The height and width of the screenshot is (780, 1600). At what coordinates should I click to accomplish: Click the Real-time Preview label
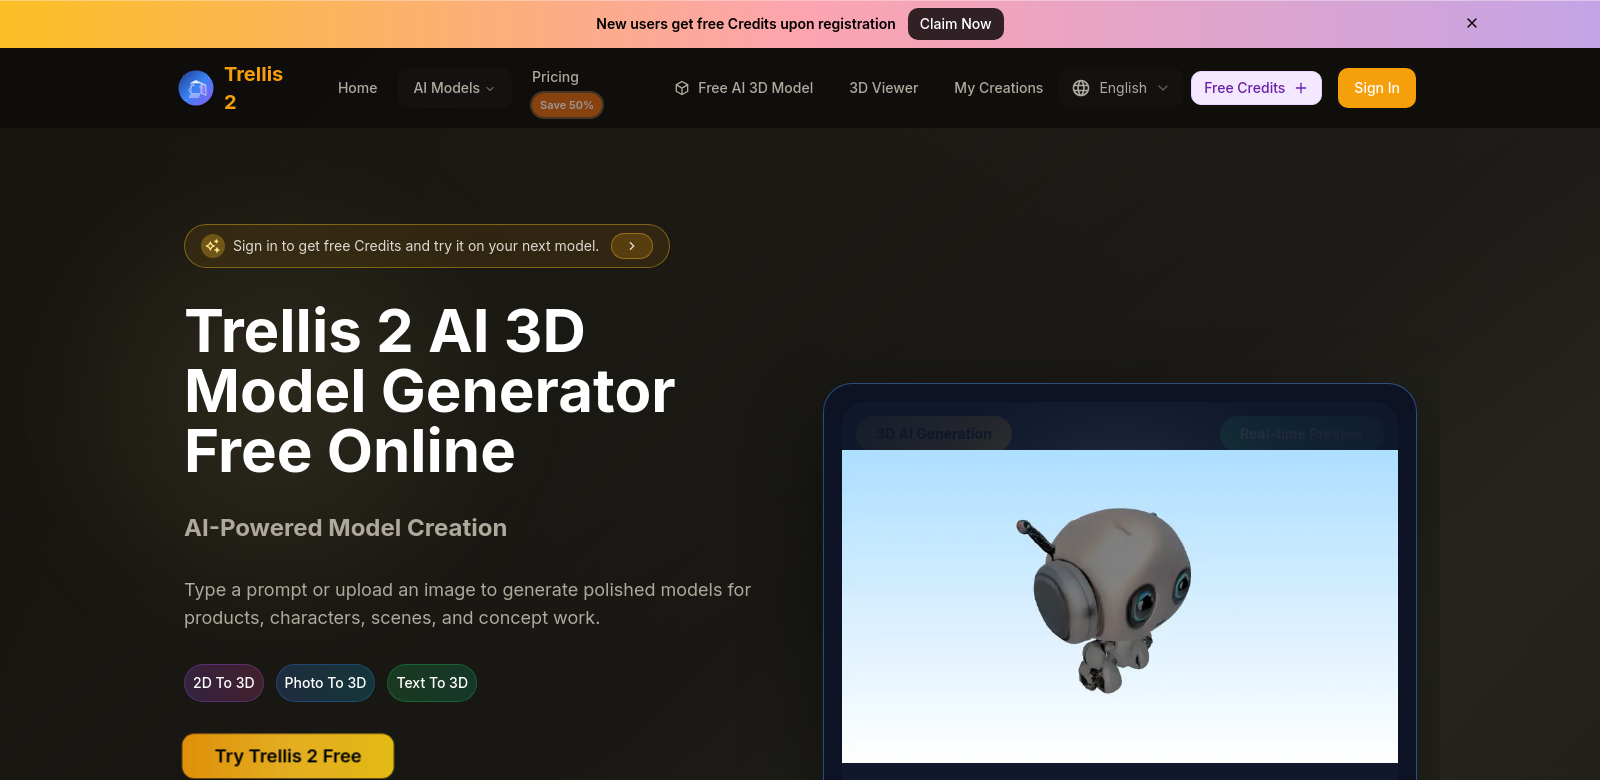[1301, 434]
